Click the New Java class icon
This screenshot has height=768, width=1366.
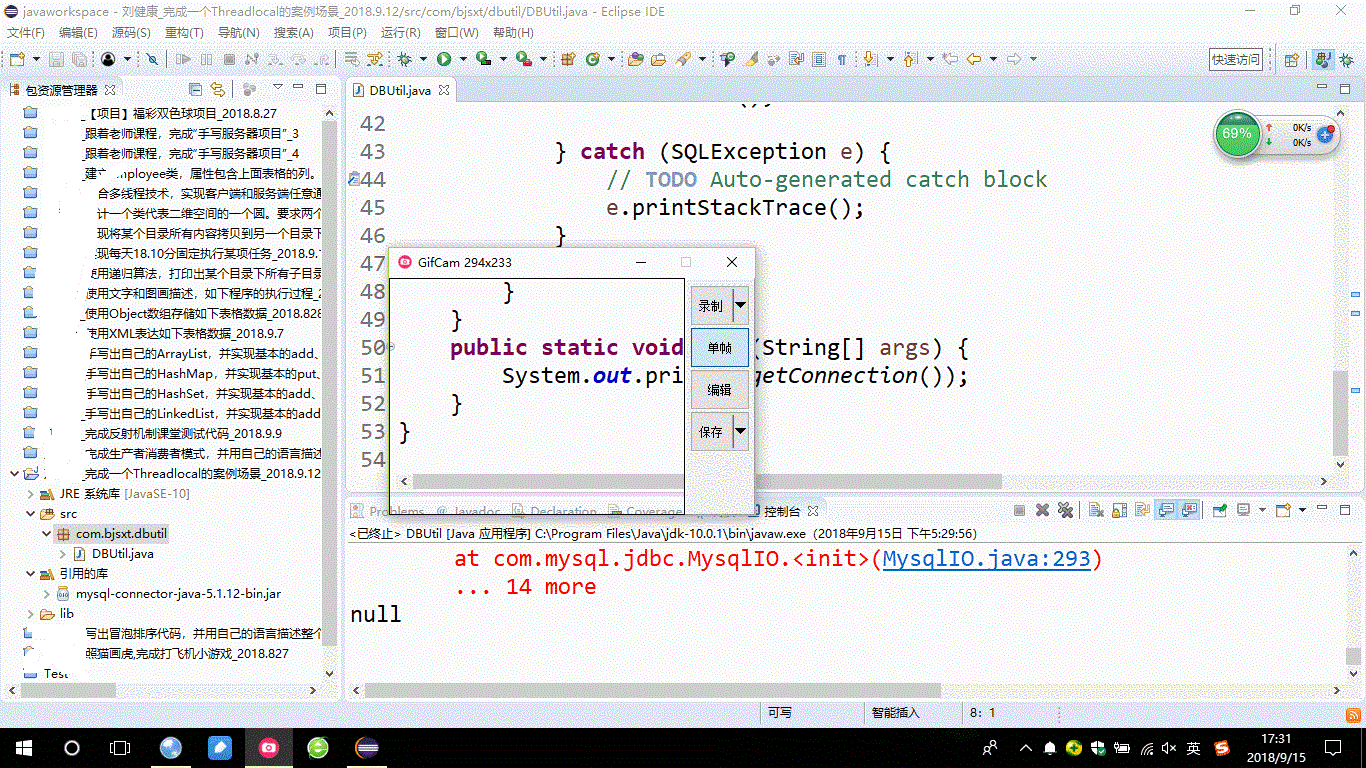pos(592,59)
